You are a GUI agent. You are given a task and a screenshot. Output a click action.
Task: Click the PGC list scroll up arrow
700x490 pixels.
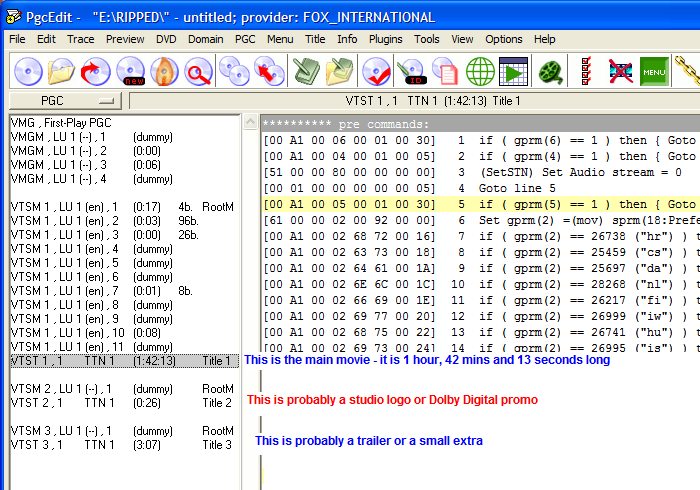tap(250, 121)
